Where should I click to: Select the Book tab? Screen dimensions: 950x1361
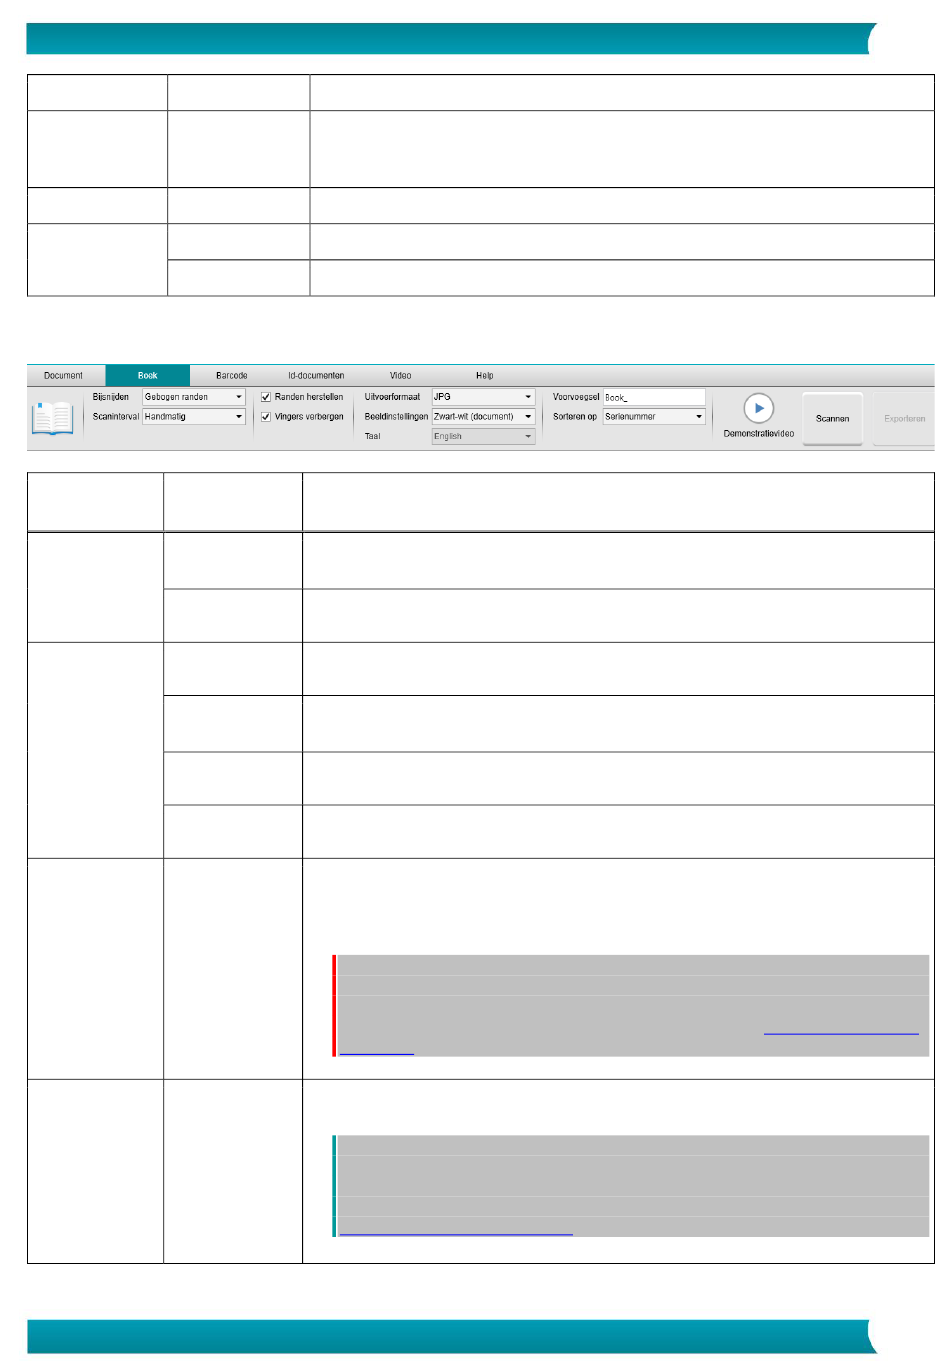(x=147, y=376)
